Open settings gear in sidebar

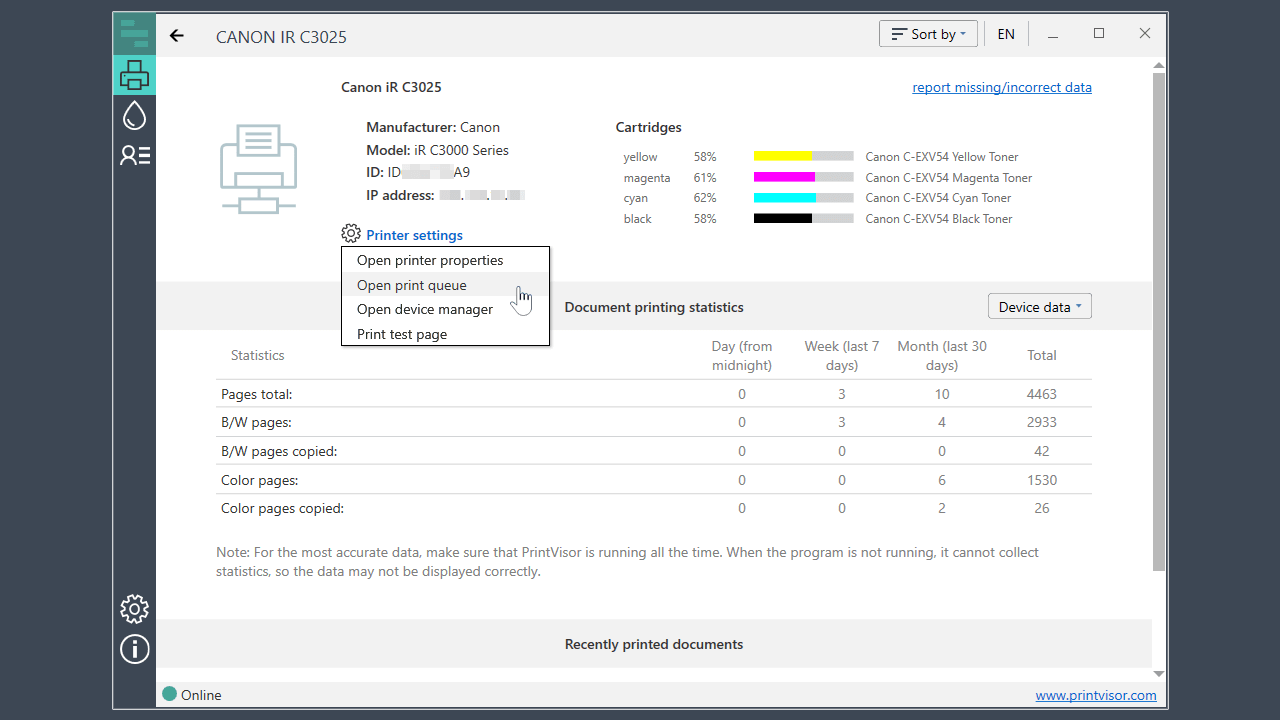click(x=134, y=608)
